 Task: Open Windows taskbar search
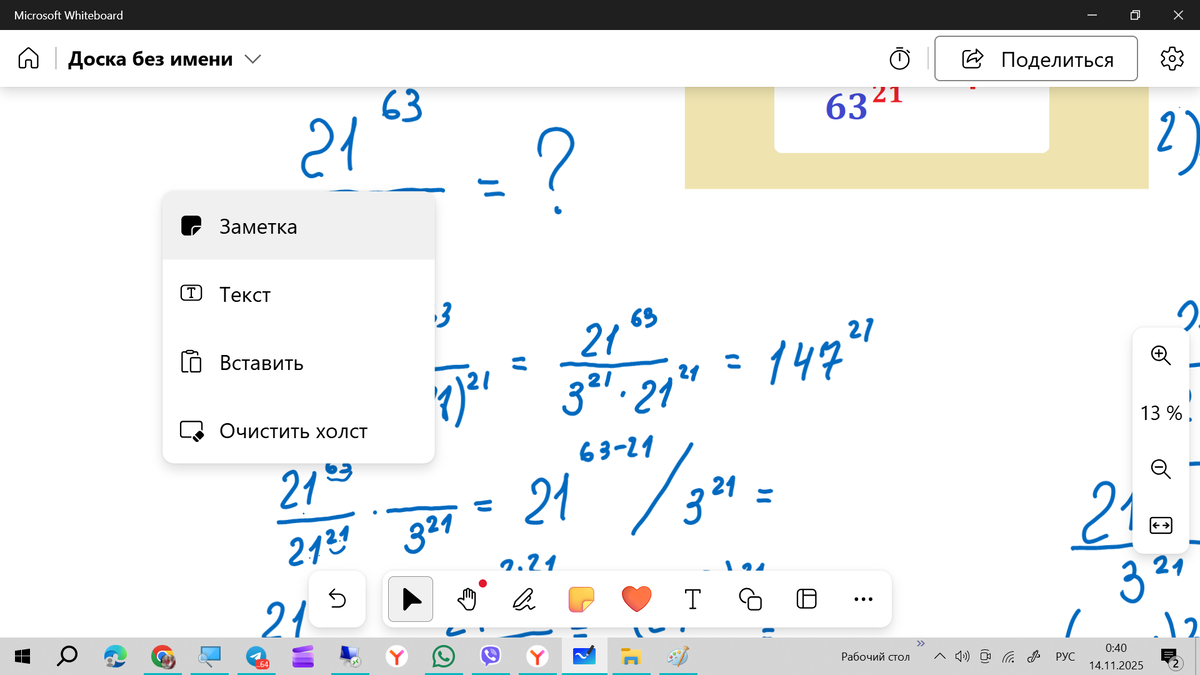[x=68, y=656]
